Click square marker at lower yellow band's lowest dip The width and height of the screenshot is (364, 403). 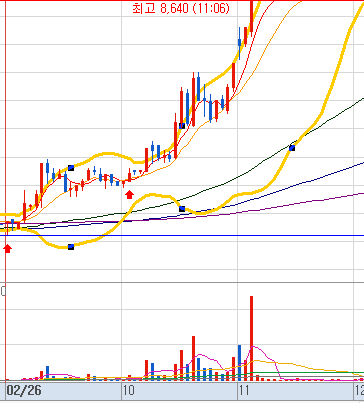click(71, 247)
